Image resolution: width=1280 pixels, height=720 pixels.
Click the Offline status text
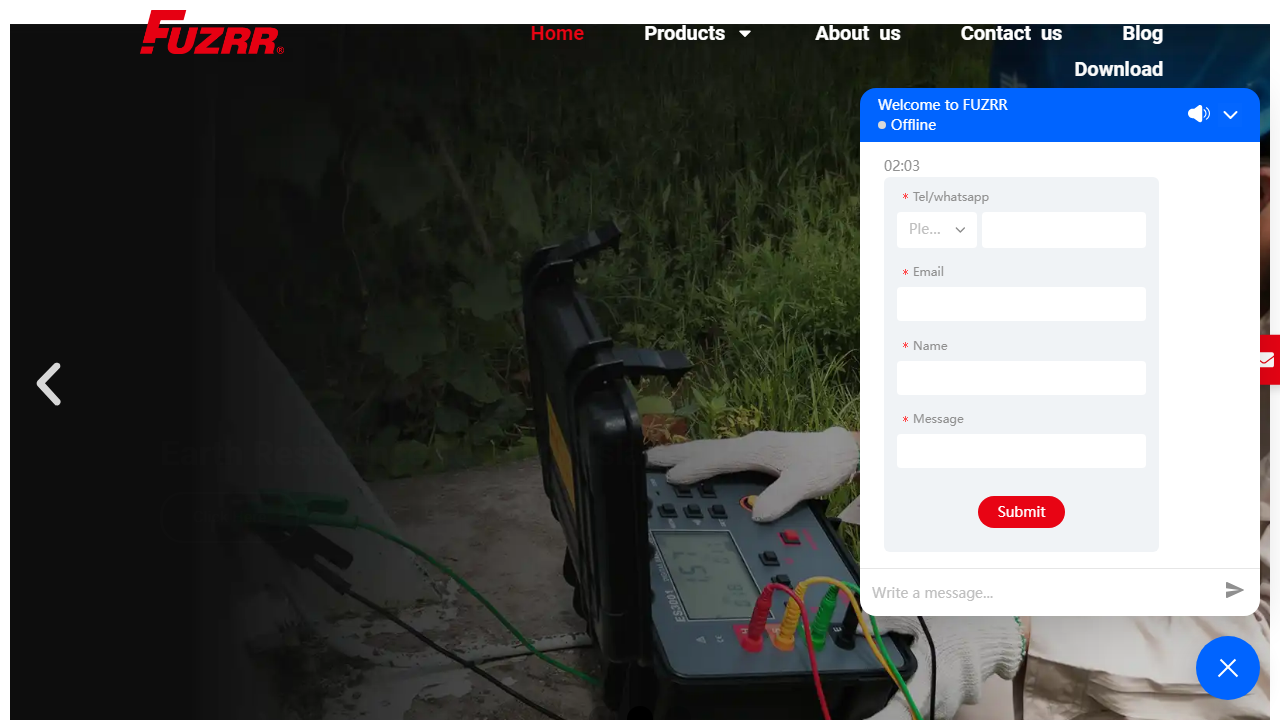click(913, 125)
